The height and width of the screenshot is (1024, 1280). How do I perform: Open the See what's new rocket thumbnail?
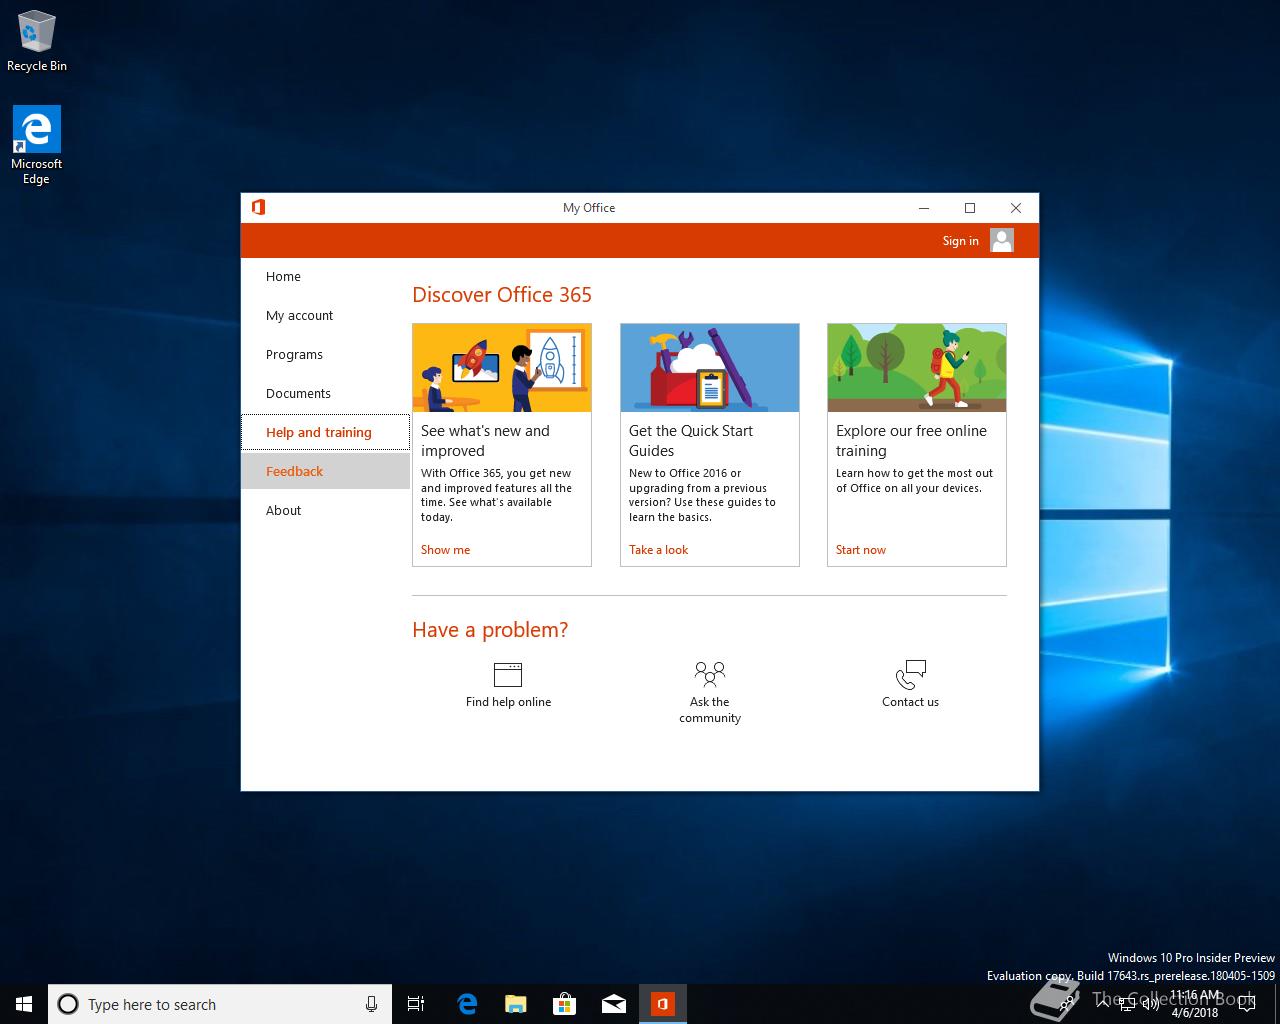pyautogui.click(x=502, y=368)
